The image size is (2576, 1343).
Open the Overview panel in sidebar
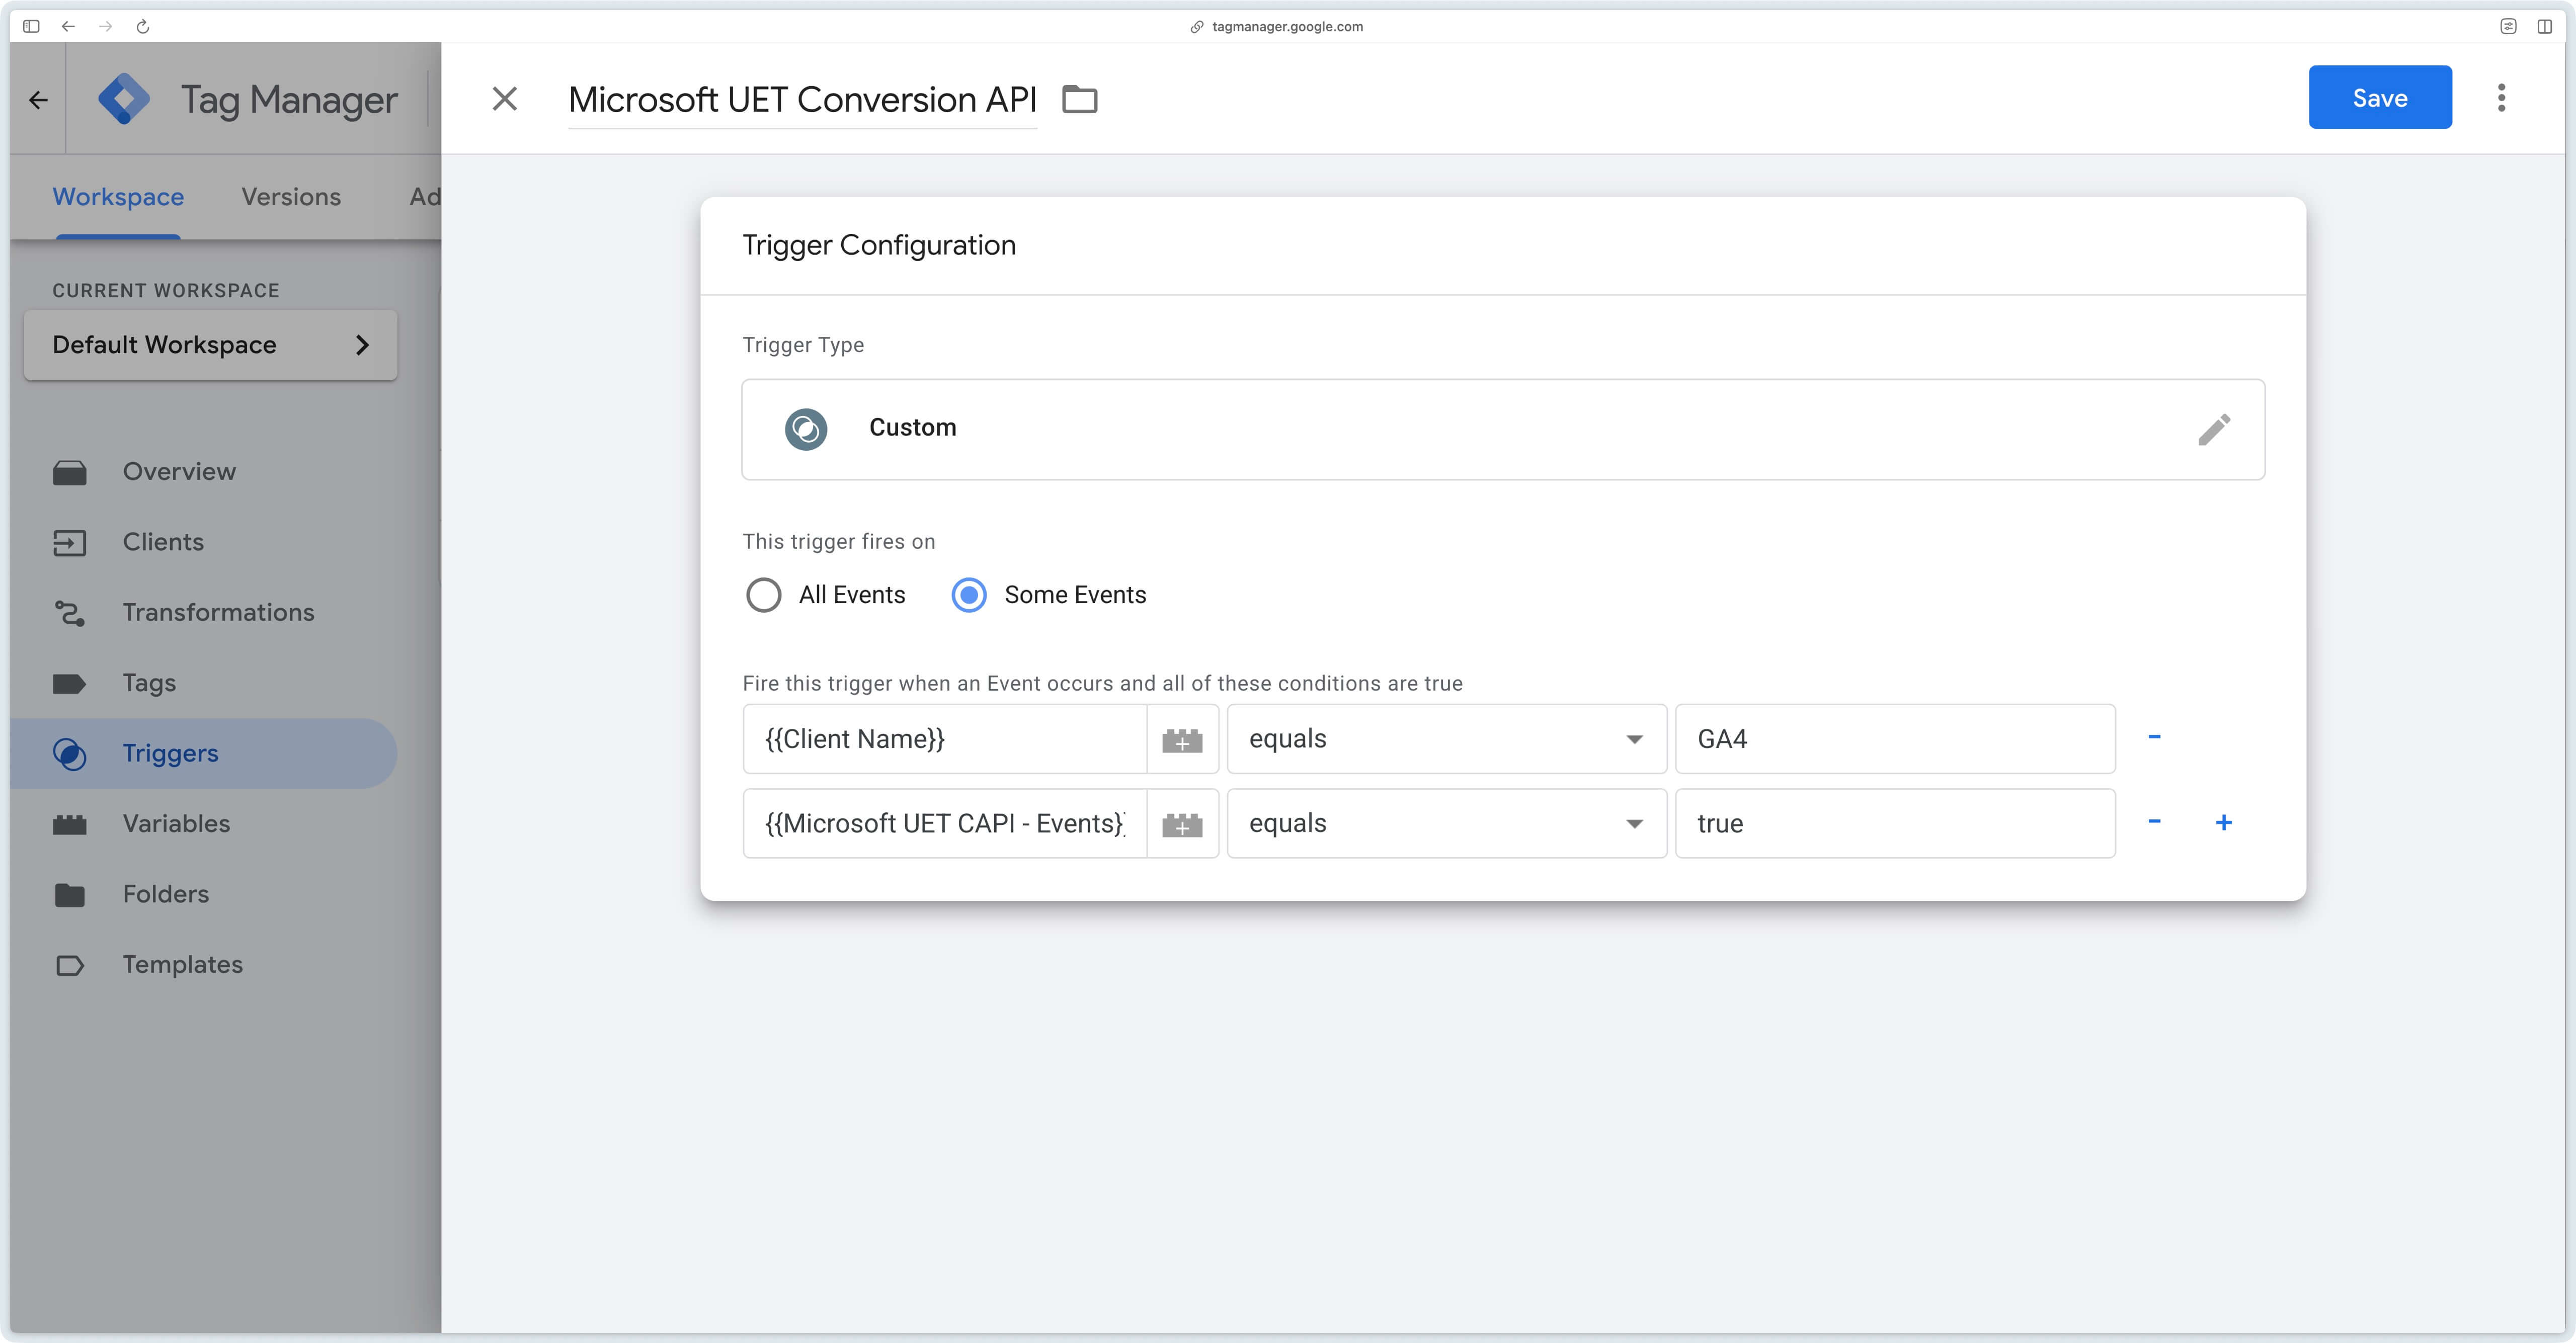coord(178,471)
